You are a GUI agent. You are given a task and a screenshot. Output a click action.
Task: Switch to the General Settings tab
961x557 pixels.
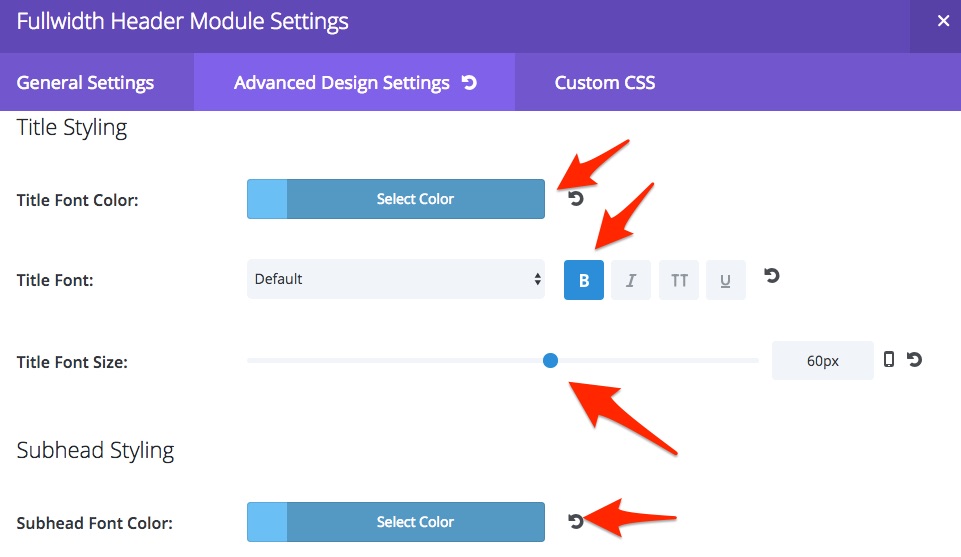[x=85, y=83]
